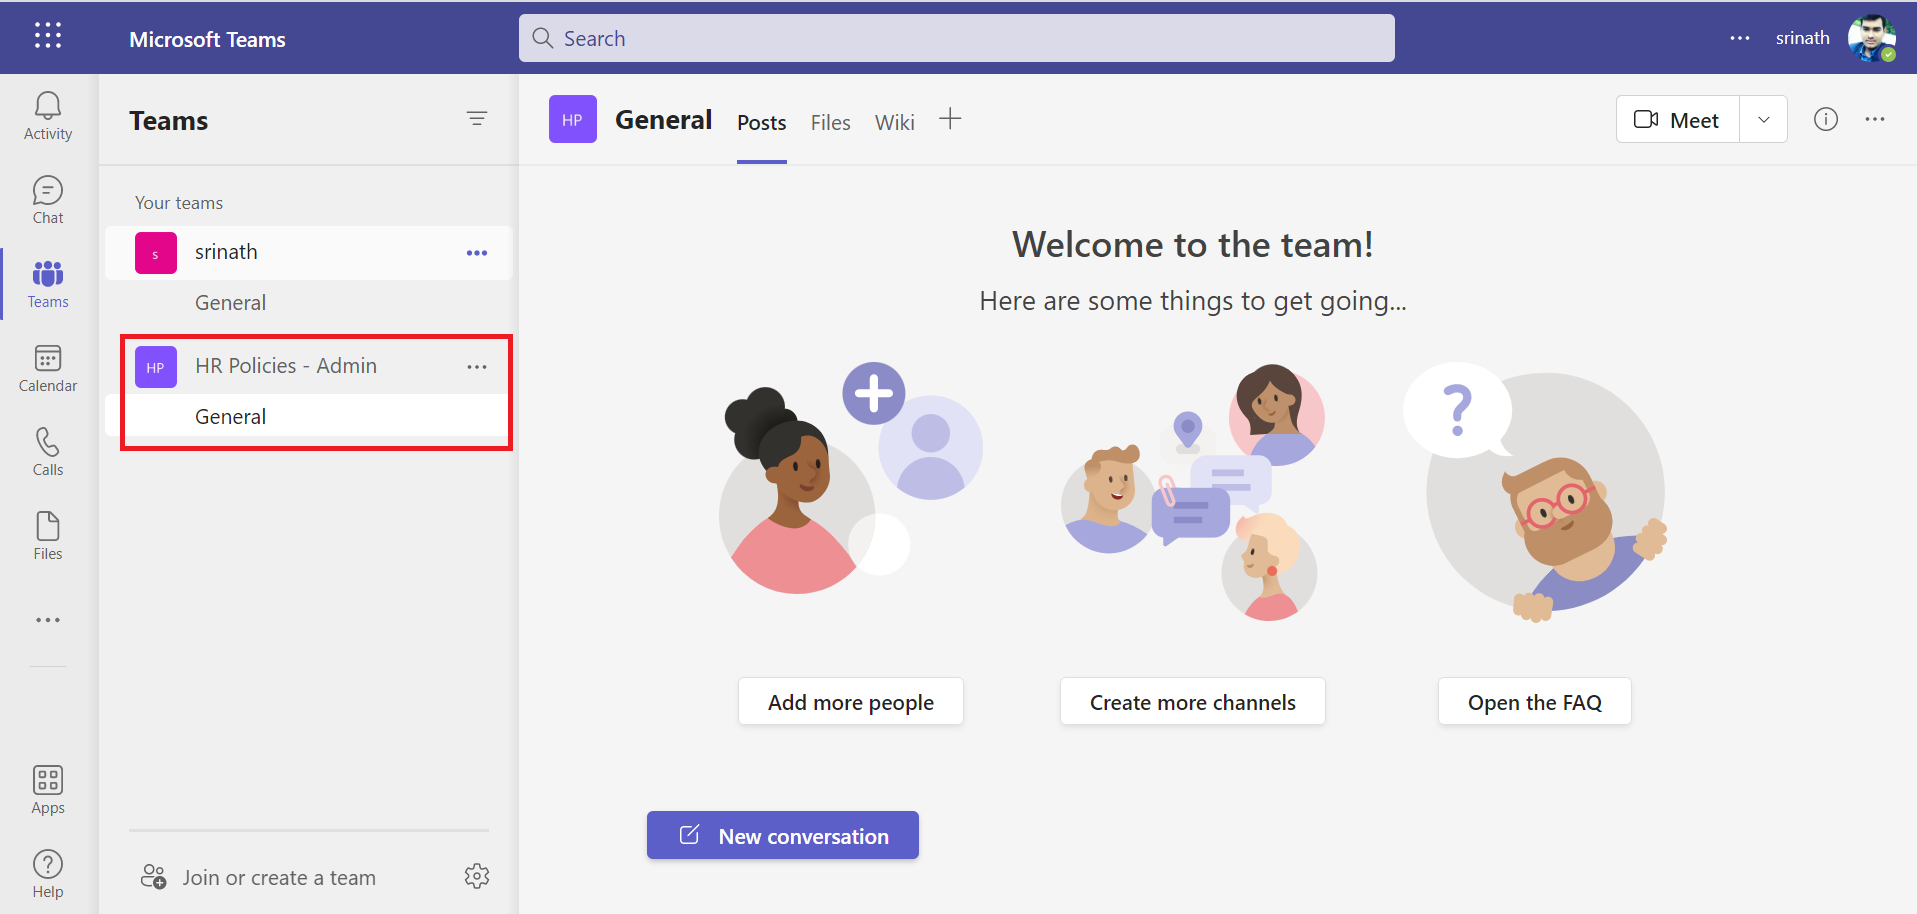Expand the Meet dropdown arrow
This screenshot has width=1917, height=914.
tap(1764, 120)
